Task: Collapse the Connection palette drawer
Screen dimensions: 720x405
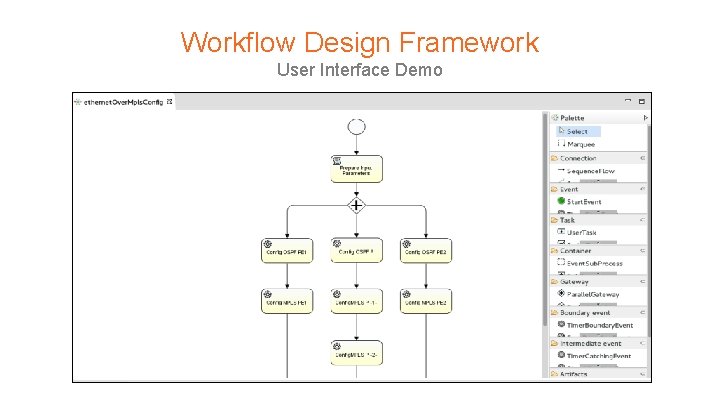Action: (643, 158)
